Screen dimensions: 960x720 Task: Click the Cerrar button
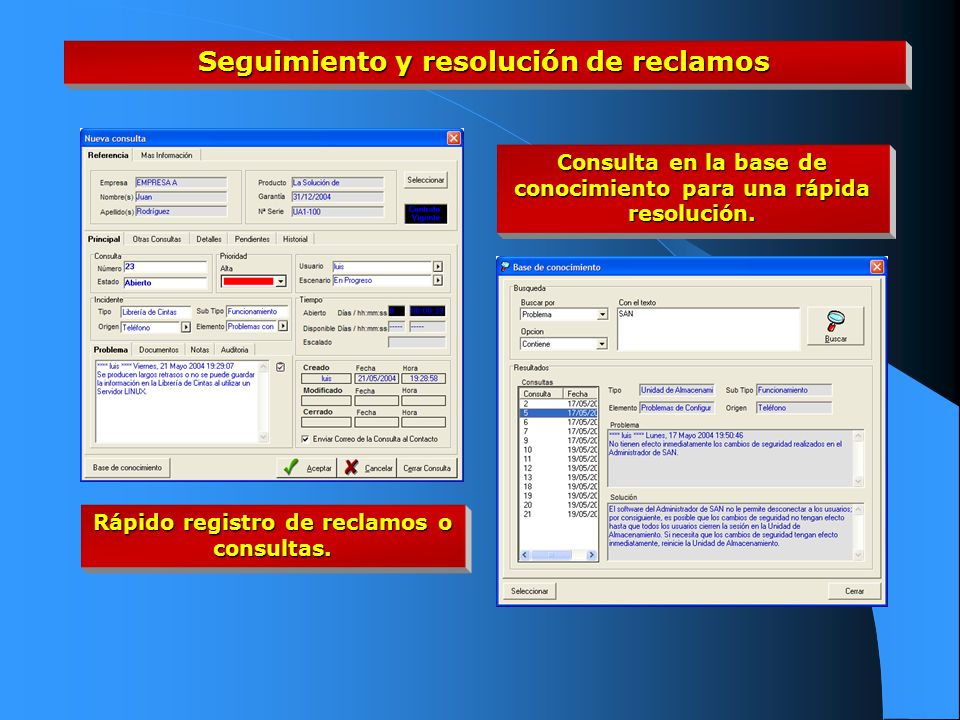854,591
